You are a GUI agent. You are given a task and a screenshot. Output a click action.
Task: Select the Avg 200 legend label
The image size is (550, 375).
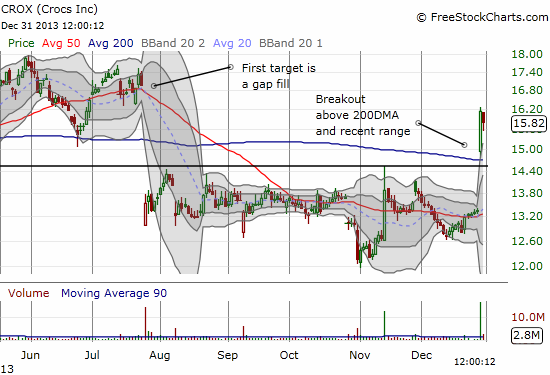pyautogui.click(x=110, y=43)
